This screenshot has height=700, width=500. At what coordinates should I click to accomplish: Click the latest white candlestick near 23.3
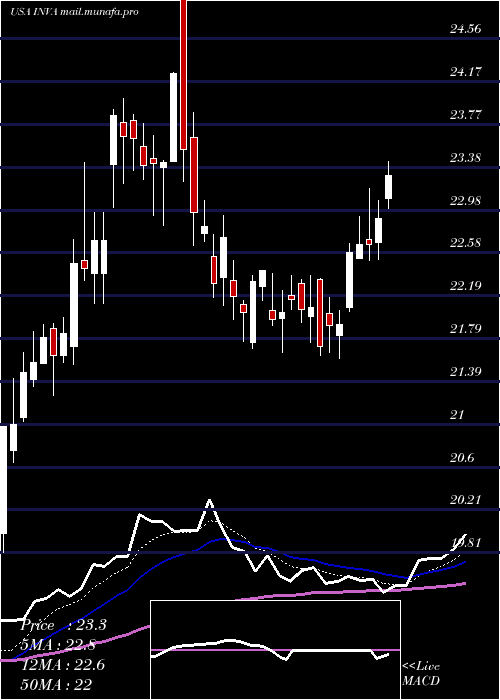pos(388,187)
